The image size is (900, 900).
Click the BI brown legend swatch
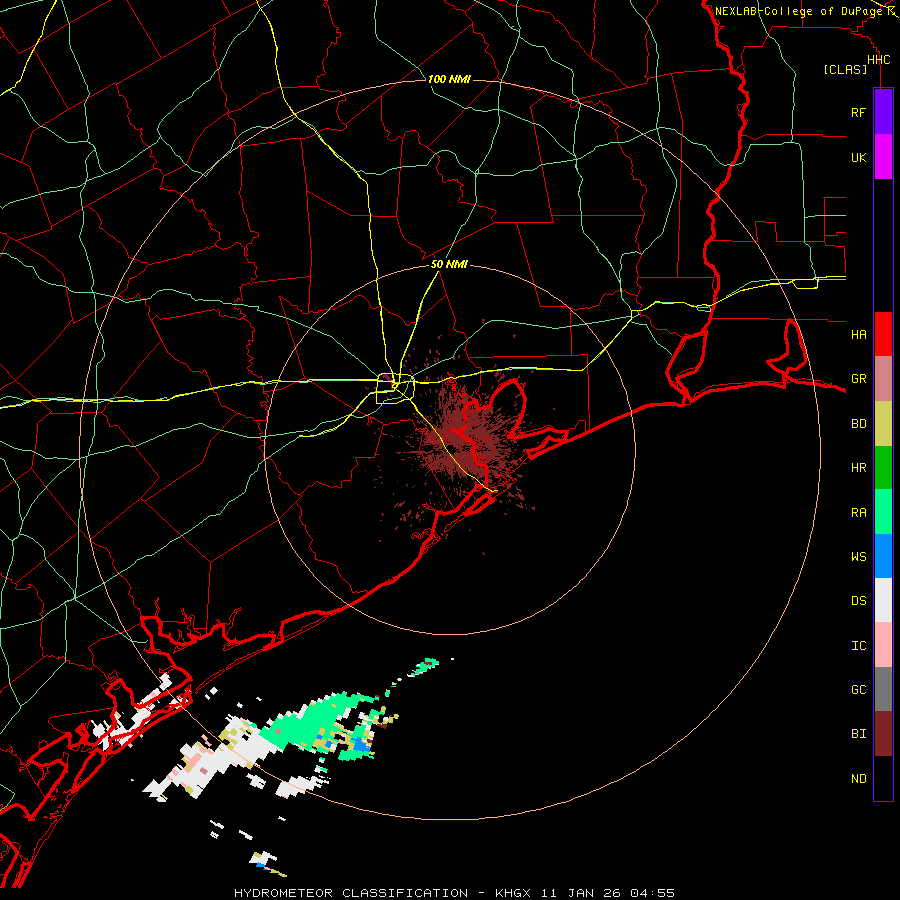click(x=883, y=734)
